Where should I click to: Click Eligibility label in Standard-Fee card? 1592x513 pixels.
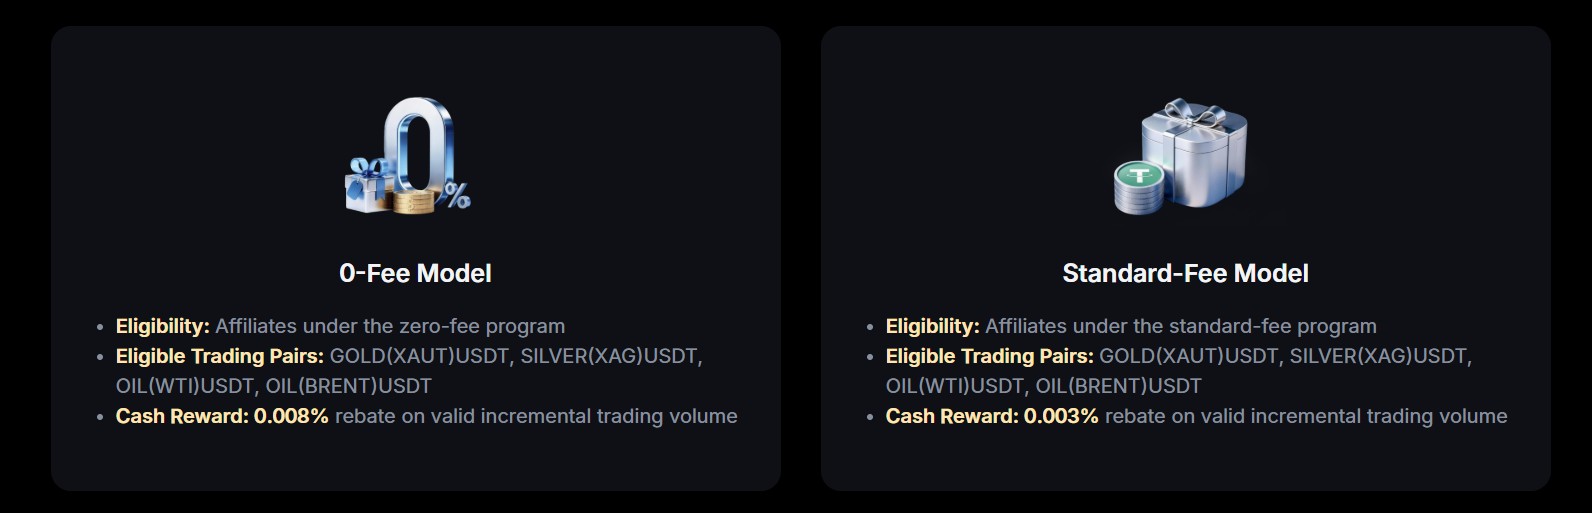tap(933, 326)
